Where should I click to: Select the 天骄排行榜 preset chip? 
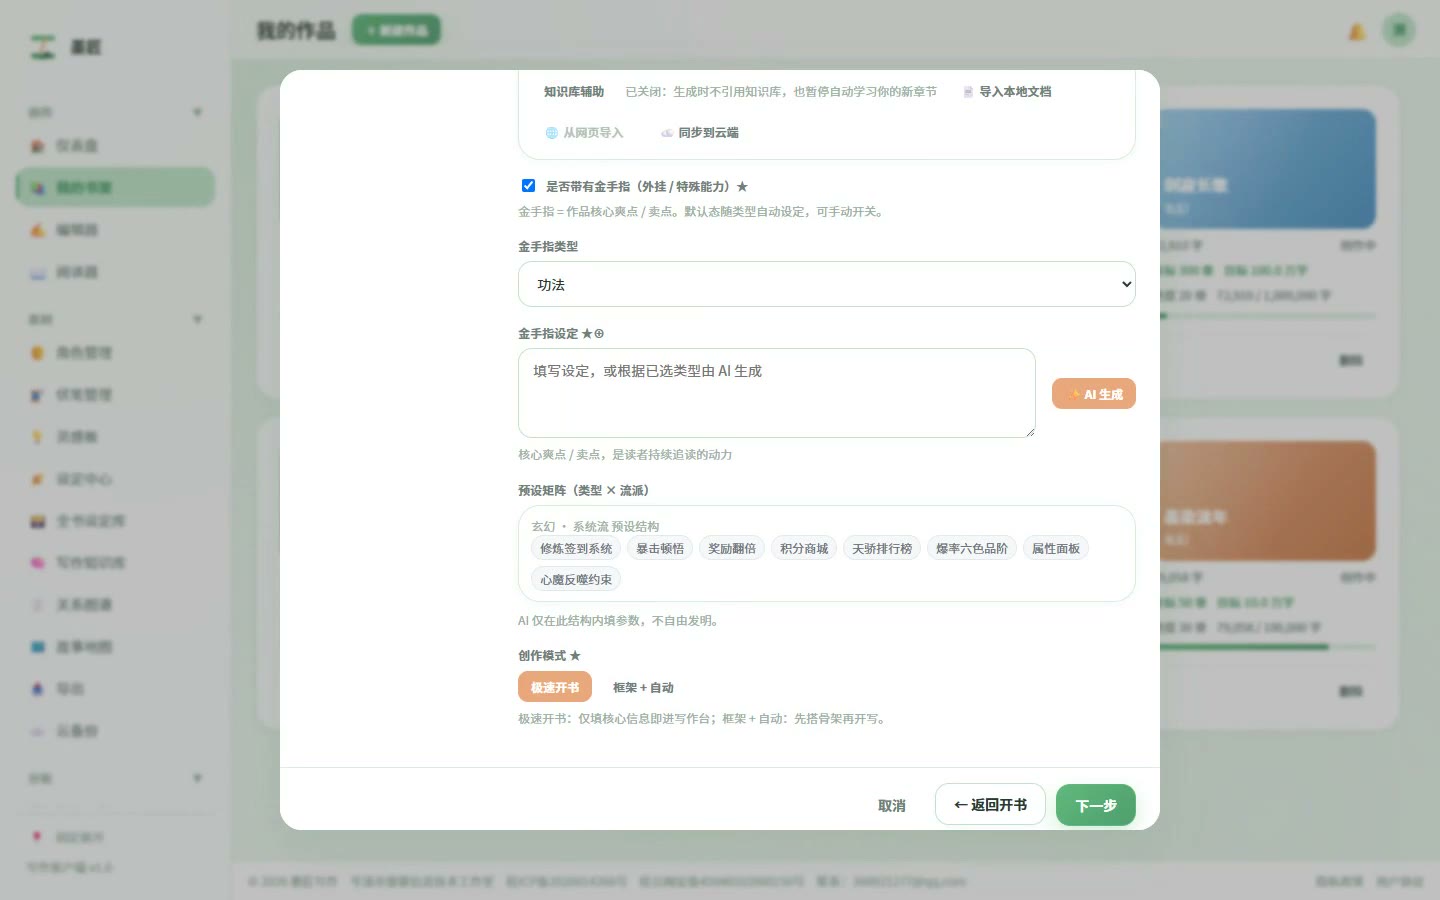click(882, 549)
